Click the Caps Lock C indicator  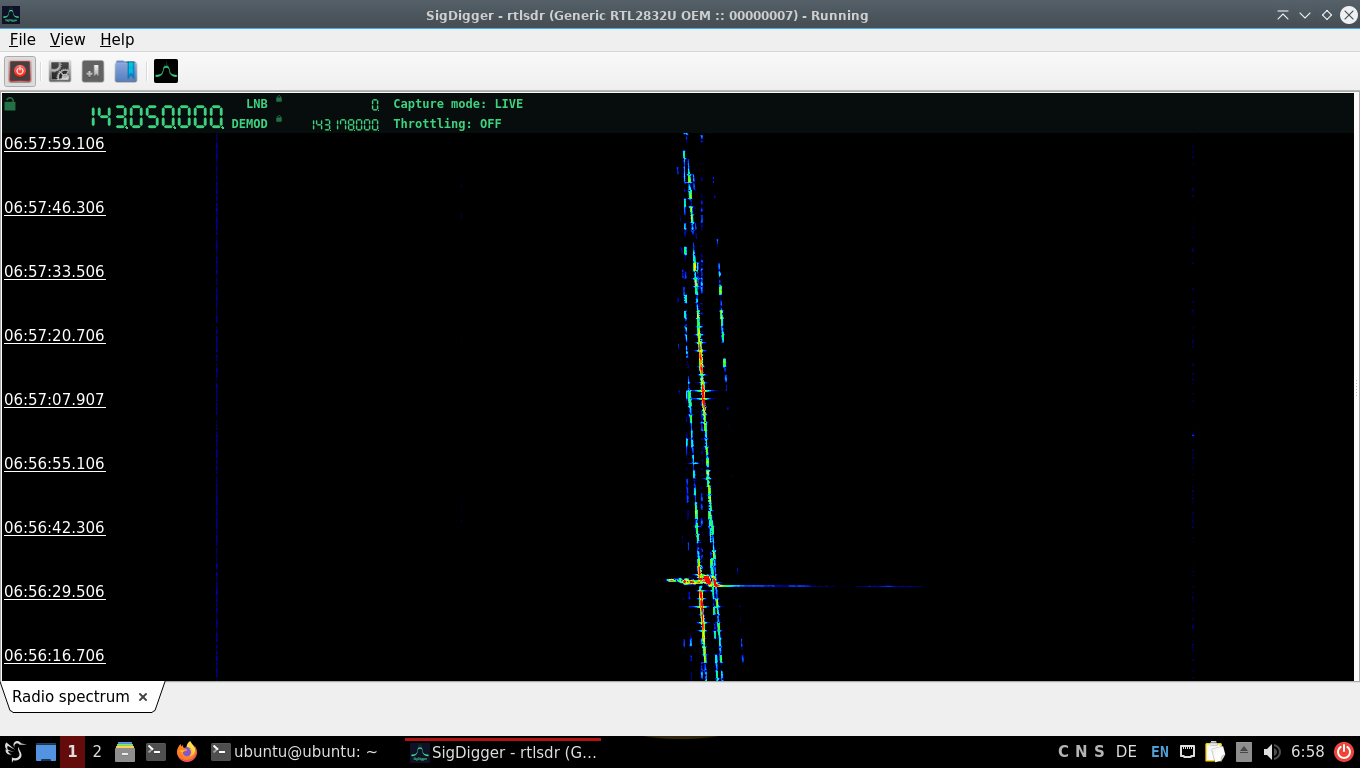point(1064,752)
